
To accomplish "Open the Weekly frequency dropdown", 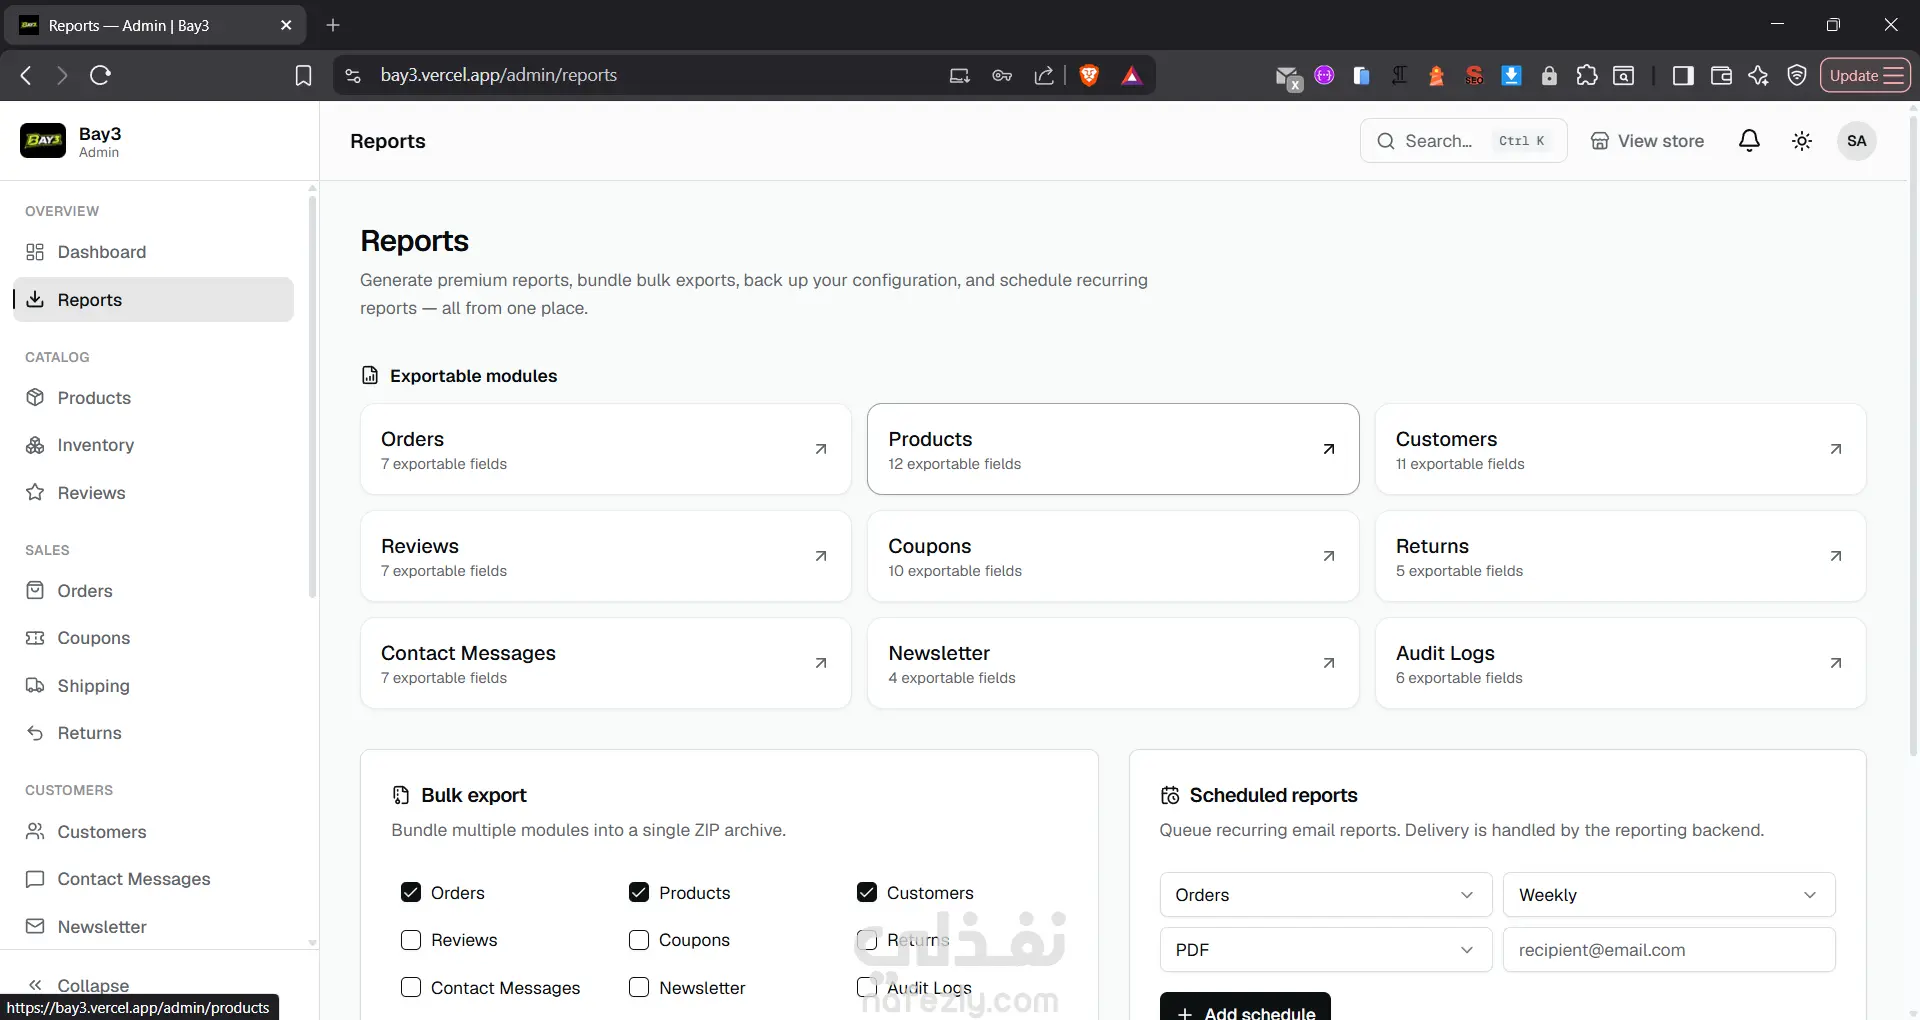I will pyautogui.click(x=1669, y=895).
